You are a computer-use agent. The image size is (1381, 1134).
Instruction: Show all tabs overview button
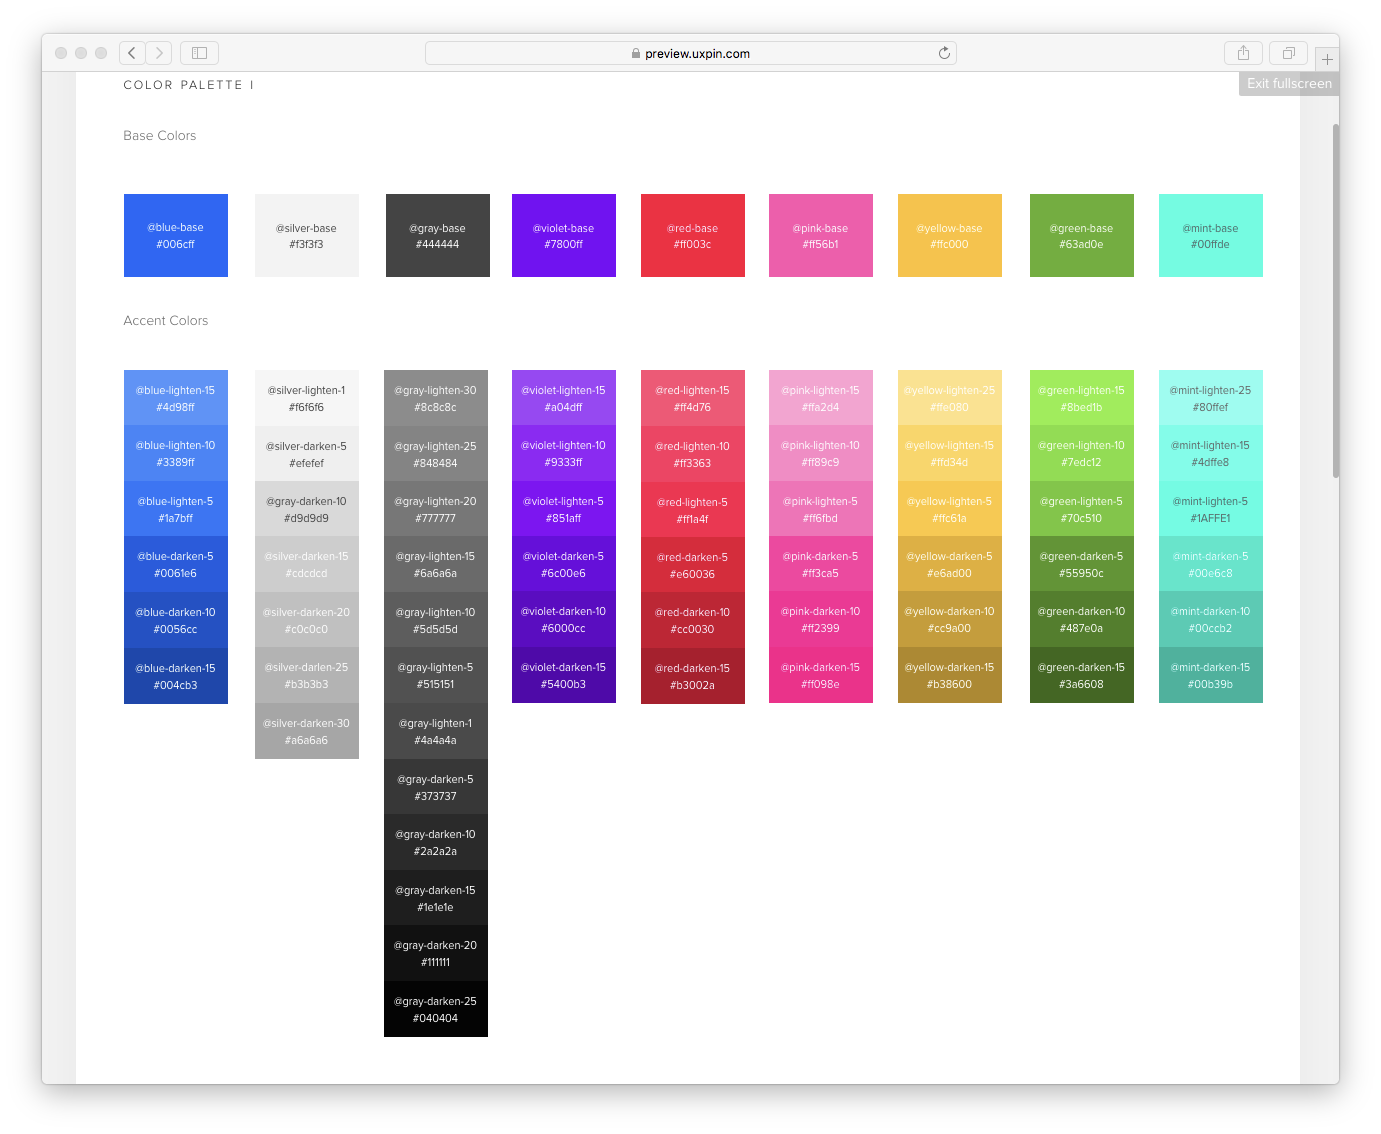tap(1288, 53)
